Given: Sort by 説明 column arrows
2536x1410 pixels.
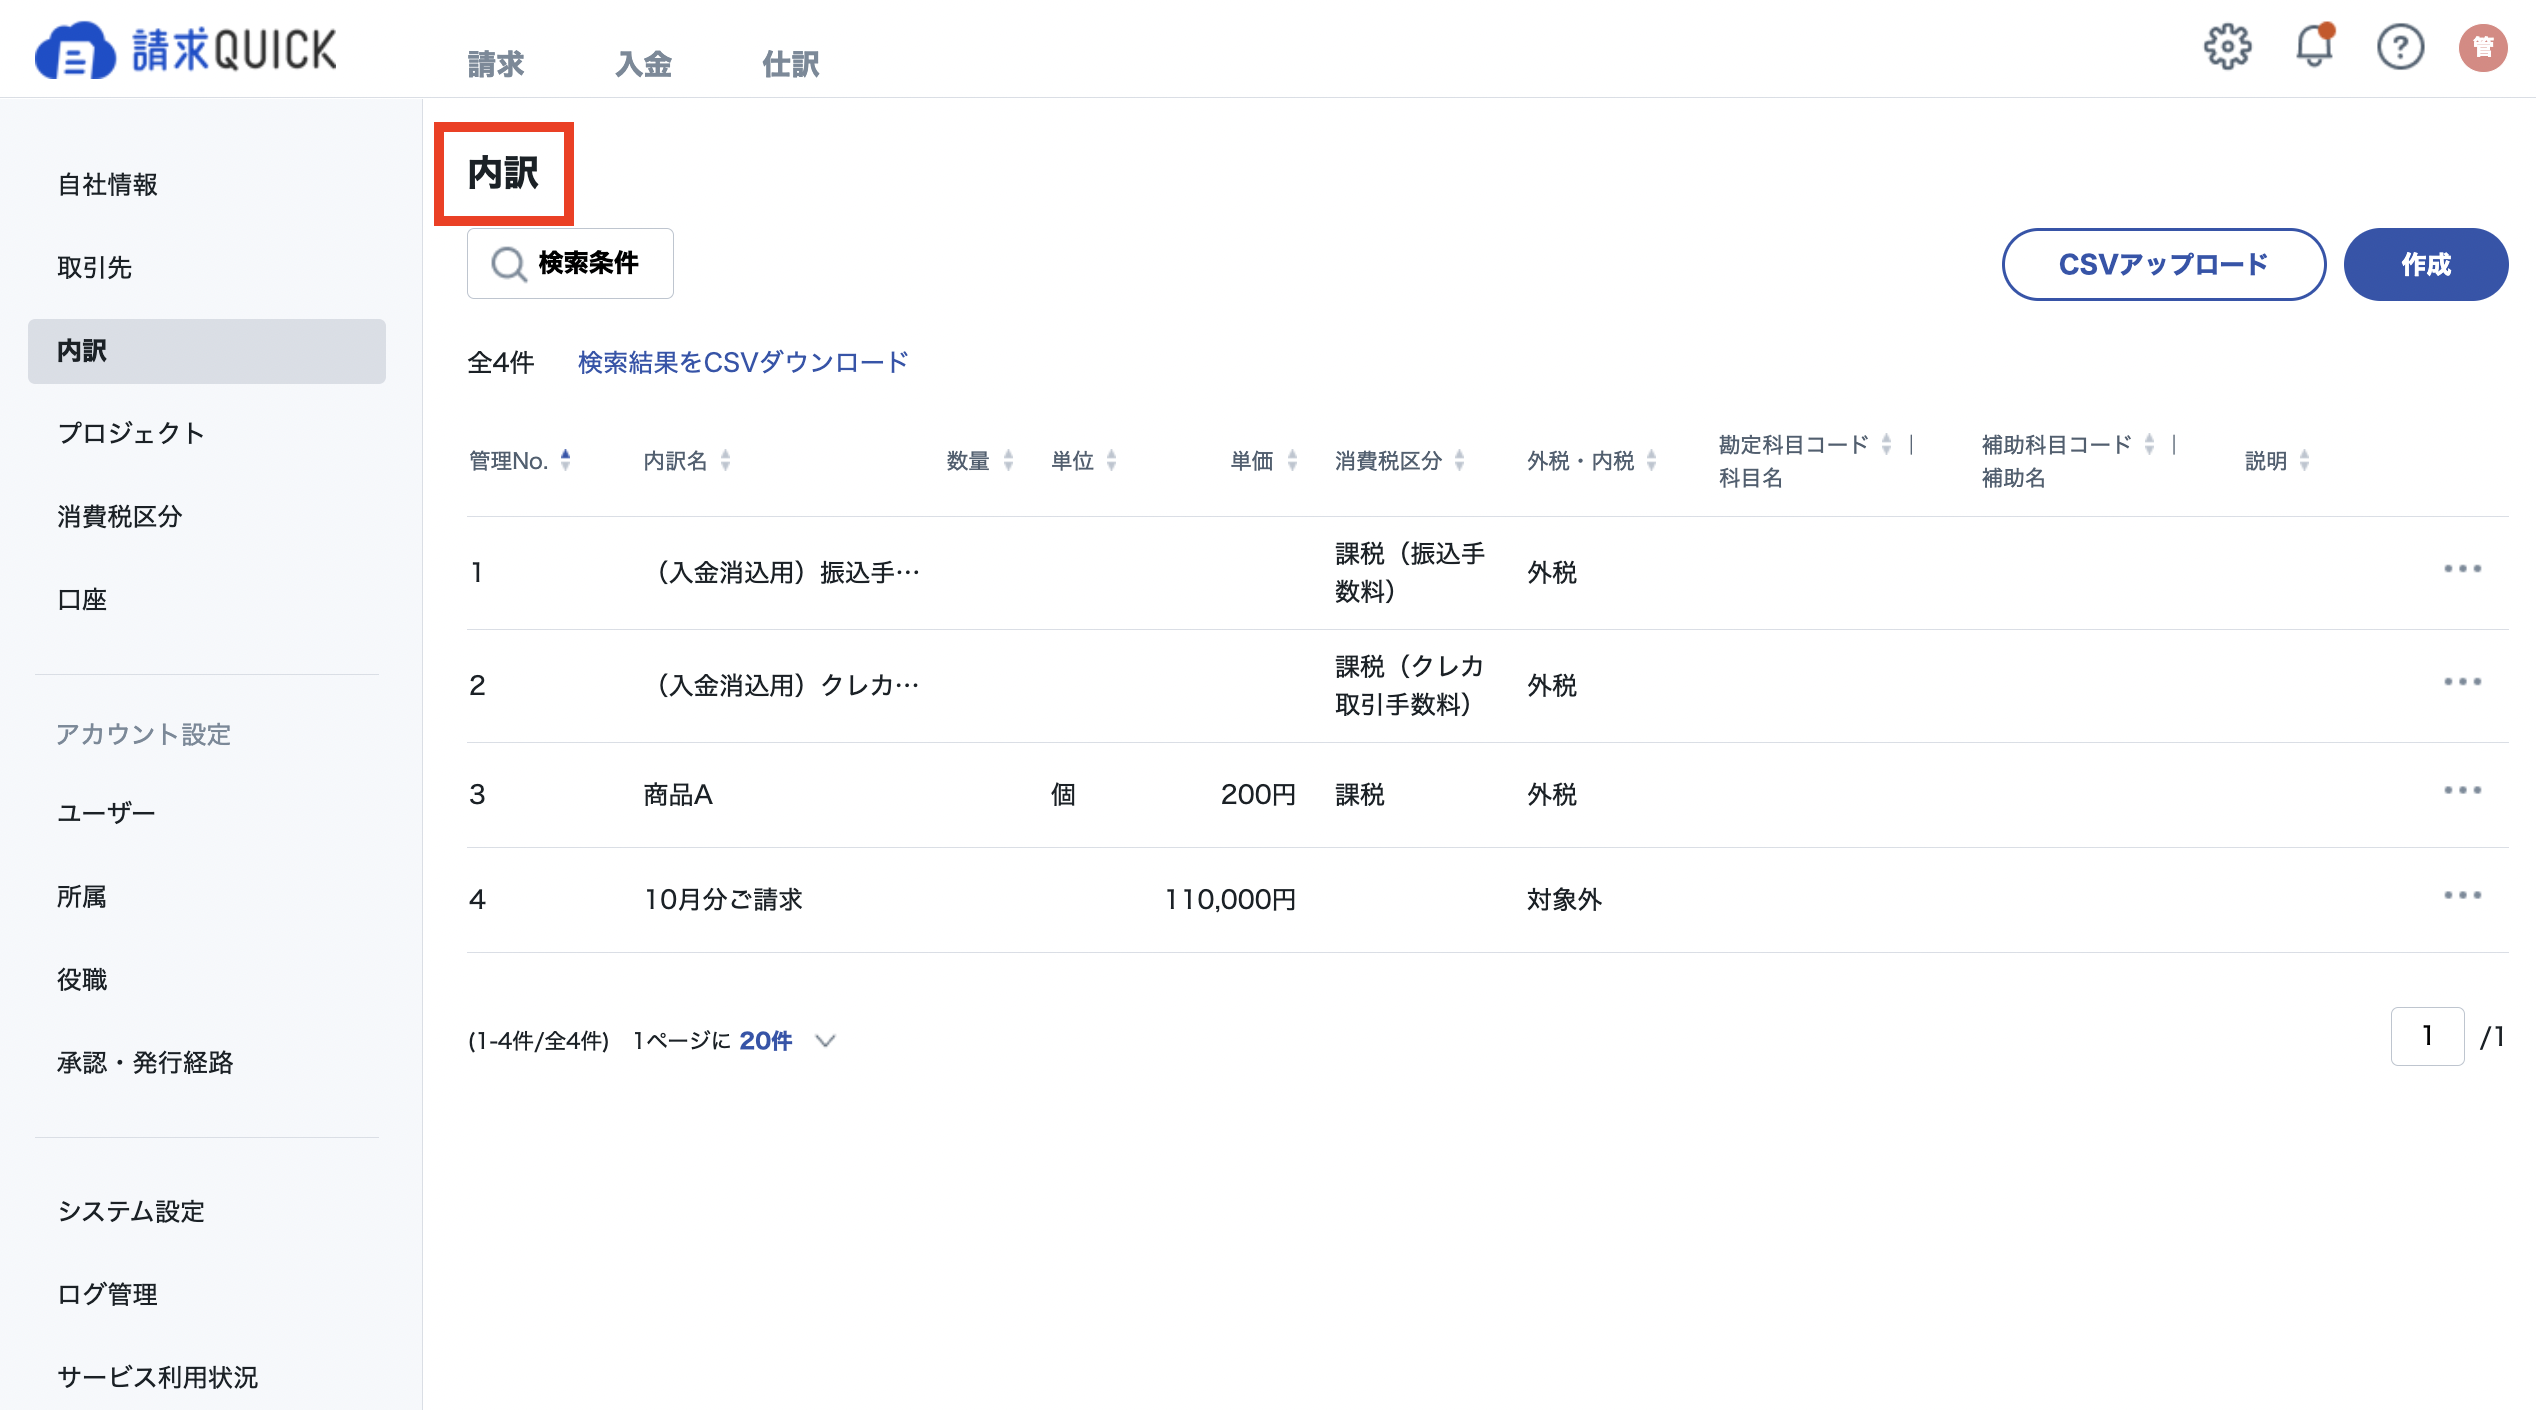Looking at the screenshot, I should coord(2304,460).
